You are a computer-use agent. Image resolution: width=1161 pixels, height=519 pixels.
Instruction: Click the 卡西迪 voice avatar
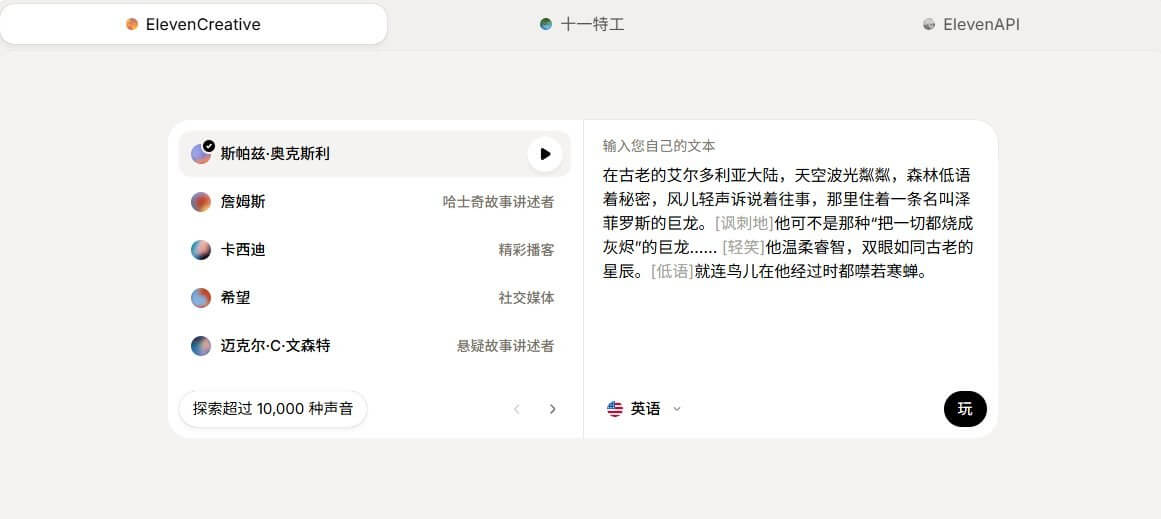tap(201, 250)
